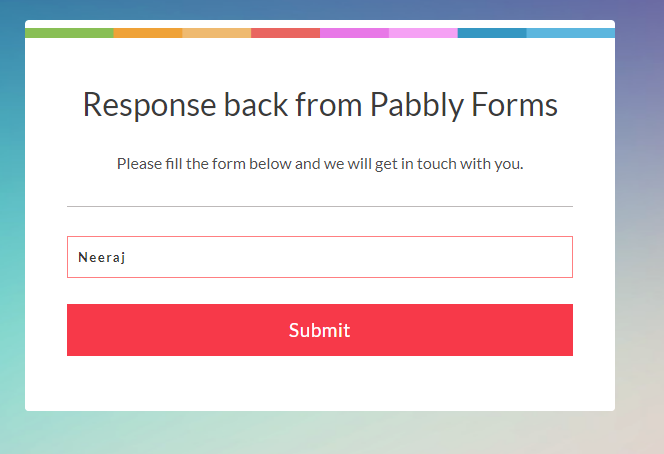Click the background area beneath the form card
The width and height of the screenshot is (664, 454).
tap(320, 433)
